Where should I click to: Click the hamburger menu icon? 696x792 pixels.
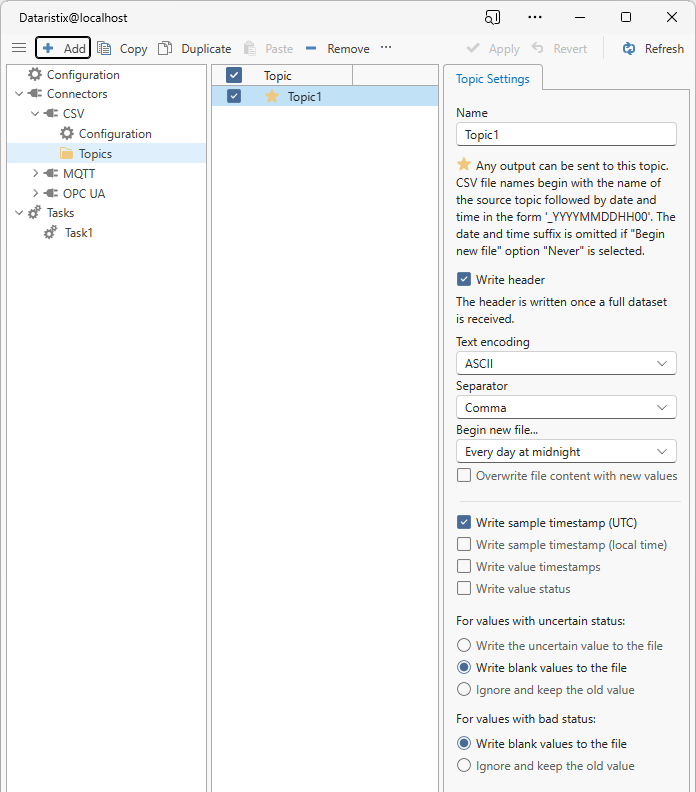[x=18, y=48]
